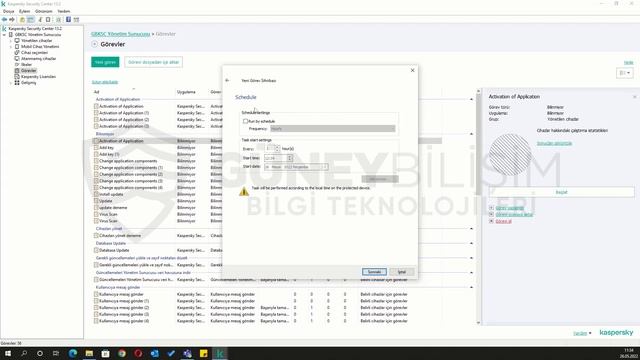Open the Start date dropdown calendar
640x360 pixels.
325,167
